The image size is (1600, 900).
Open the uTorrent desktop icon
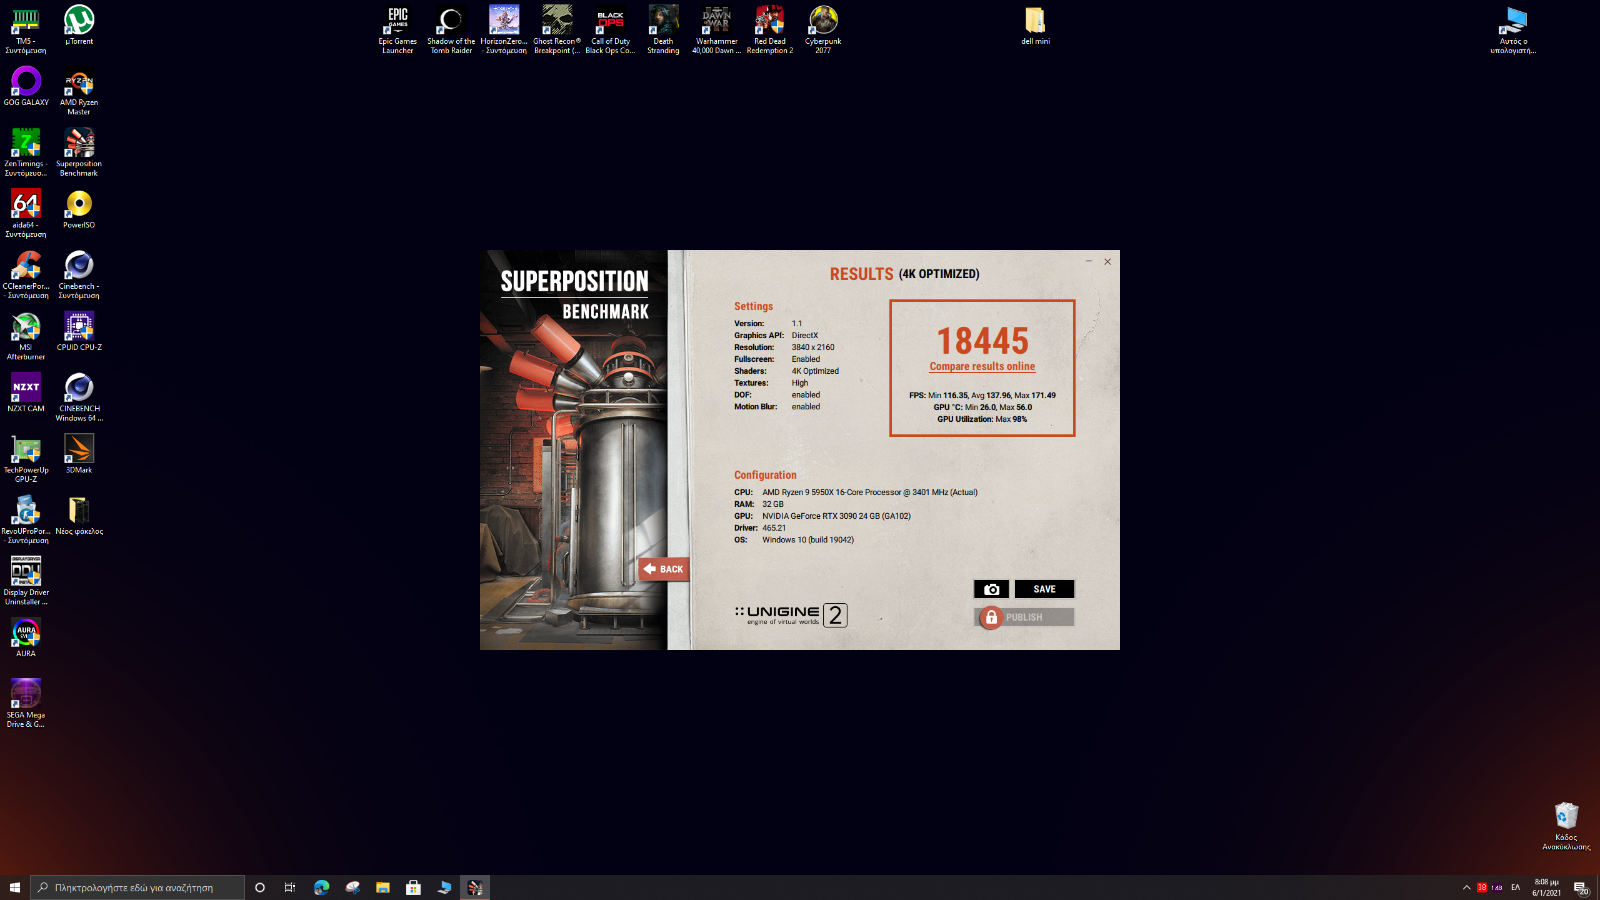coord(79,25)
